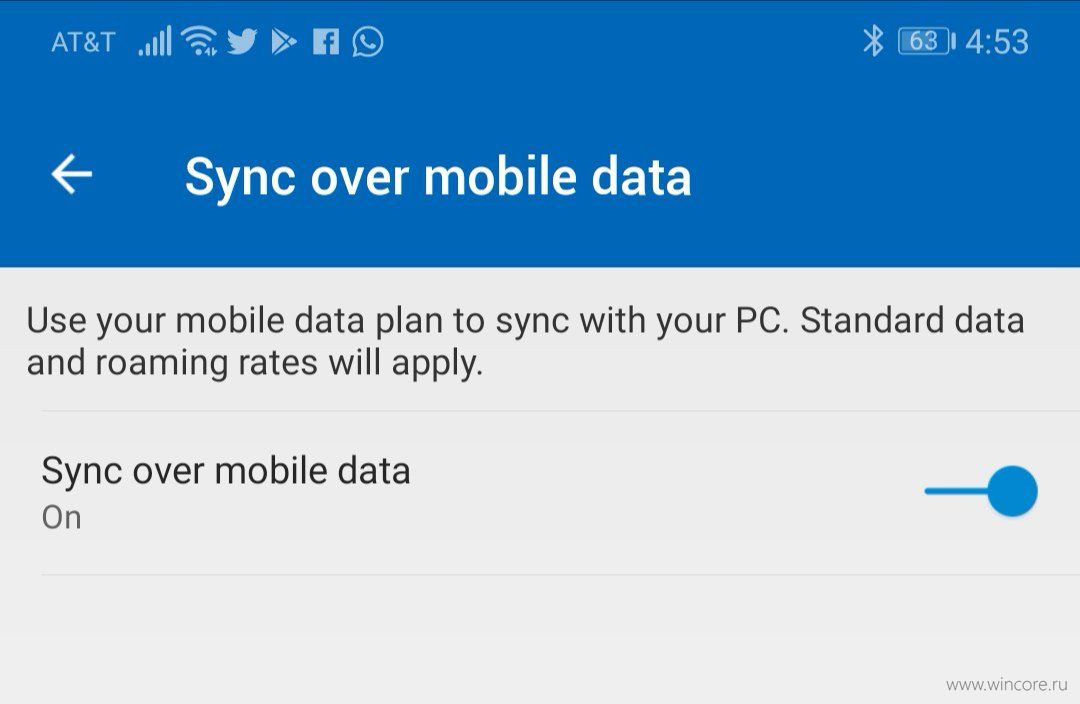Screen dimensions: 1080x704
Task: Tap the Twitter notification icon
Action: pyautogui.click(x=242, y=41)
